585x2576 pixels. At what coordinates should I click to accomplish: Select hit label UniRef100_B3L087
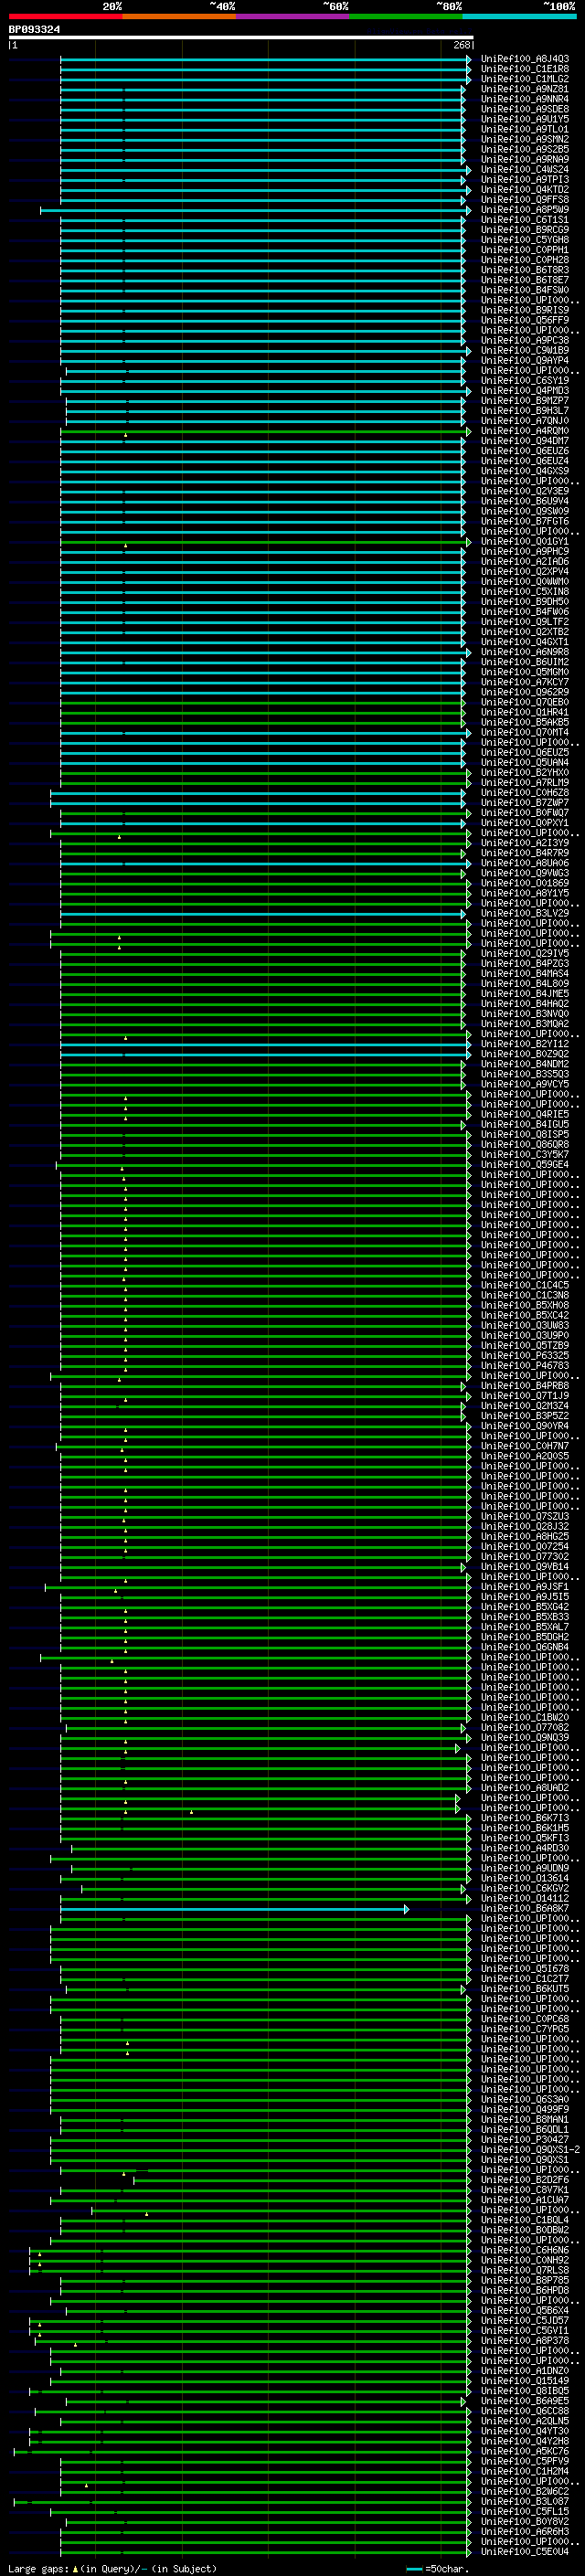(x=525, y=2501)
